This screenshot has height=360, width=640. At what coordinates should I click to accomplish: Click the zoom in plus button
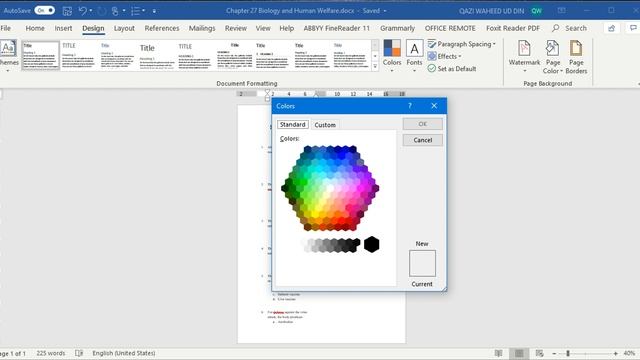[x=616, y=353]
